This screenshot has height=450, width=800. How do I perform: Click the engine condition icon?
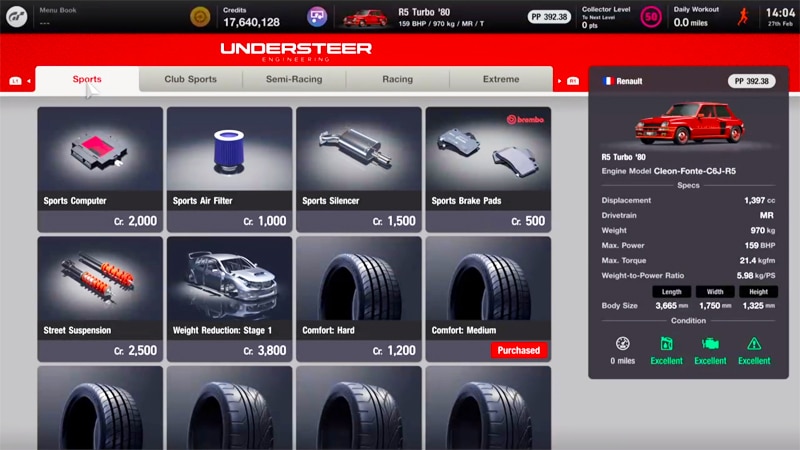pyautogui.click(x=710, y=343)
